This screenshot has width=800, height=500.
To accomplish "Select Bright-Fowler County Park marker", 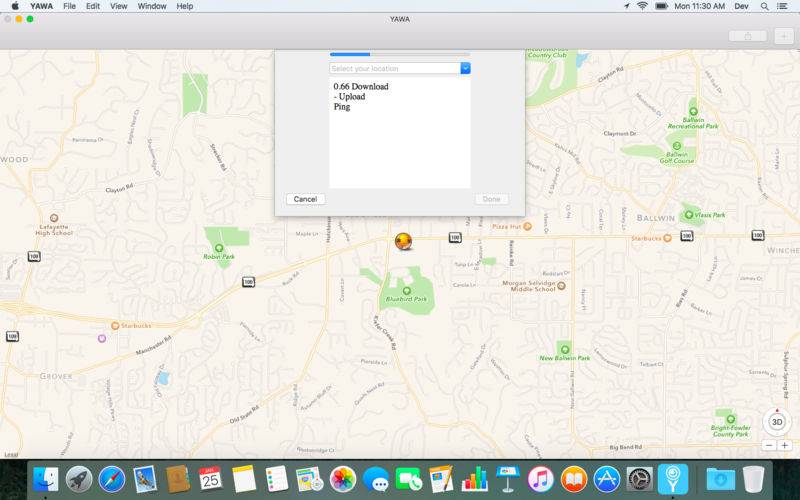I will (731, 419).
